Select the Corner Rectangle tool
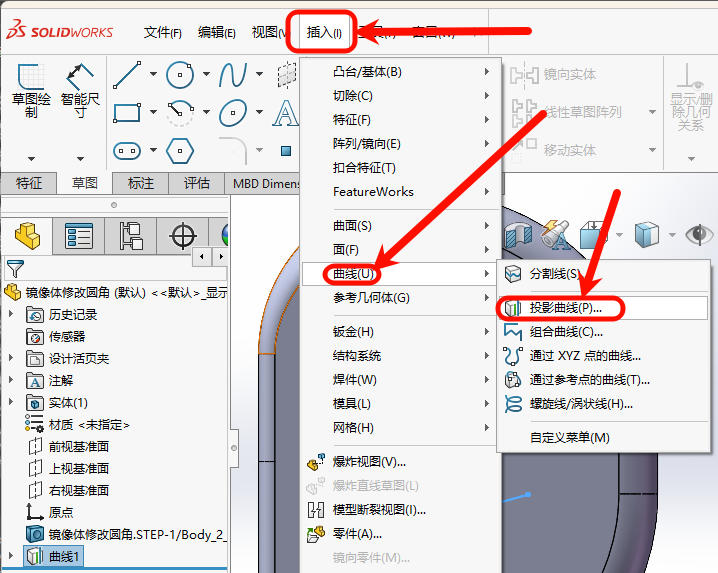The height and width of the screenshot is (573, 718). (127, 112)
